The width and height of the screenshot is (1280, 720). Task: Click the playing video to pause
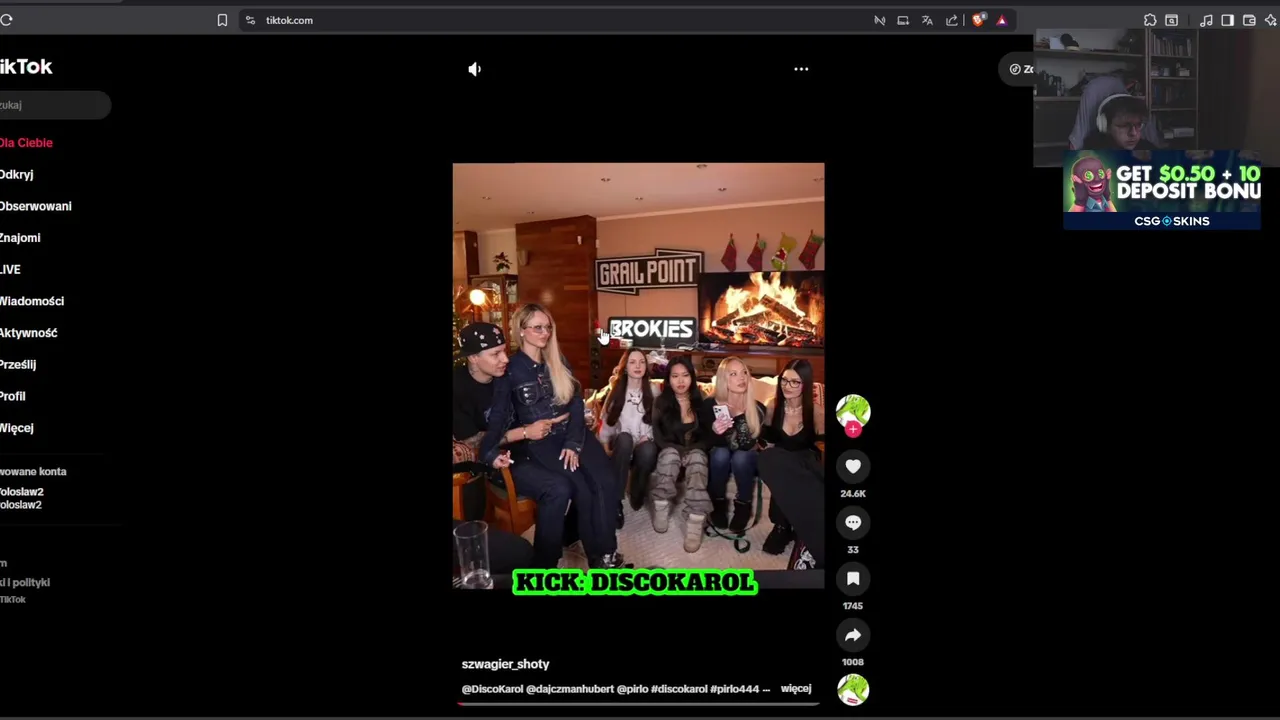(x=638, y=375)
